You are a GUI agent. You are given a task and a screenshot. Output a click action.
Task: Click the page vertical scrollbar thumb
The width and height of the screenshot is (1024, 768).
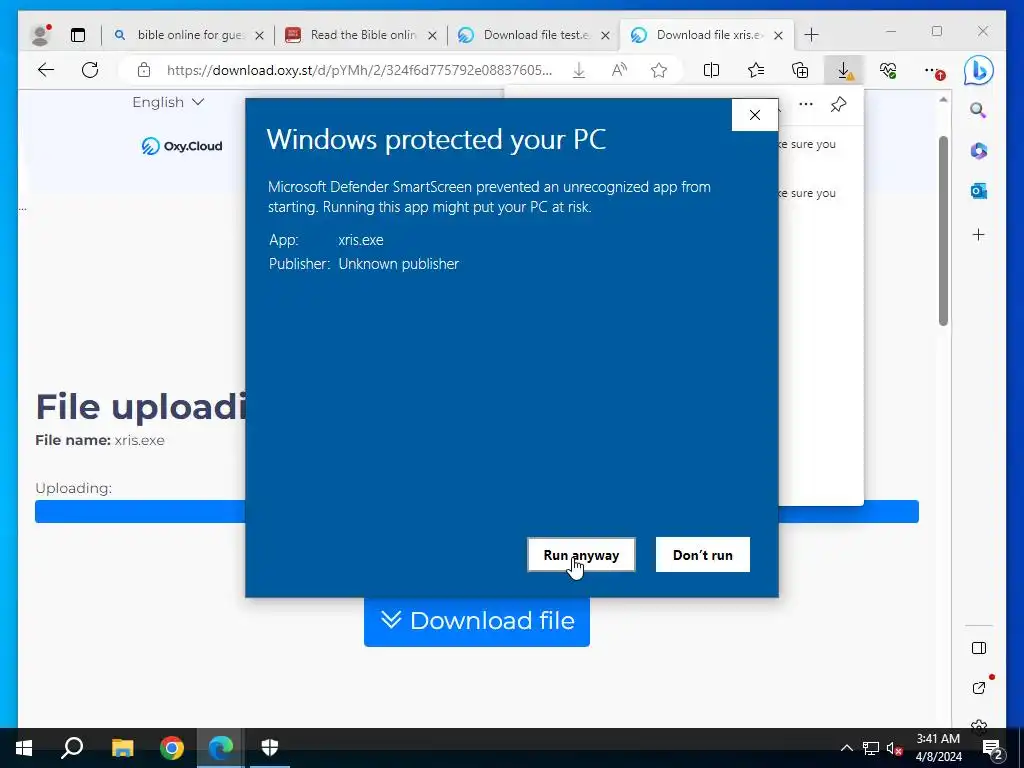[x=943, y=231]
